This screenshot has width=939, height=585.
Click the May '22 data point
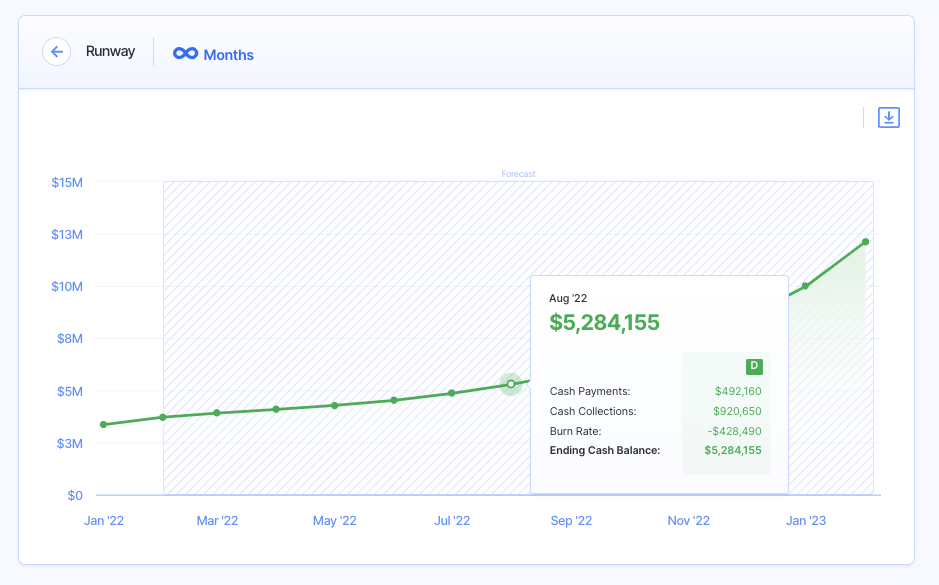335,405
